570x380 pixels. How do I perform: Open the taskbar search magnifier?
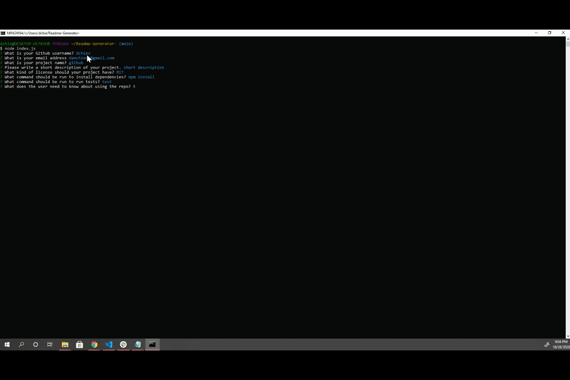coord(21,344)
